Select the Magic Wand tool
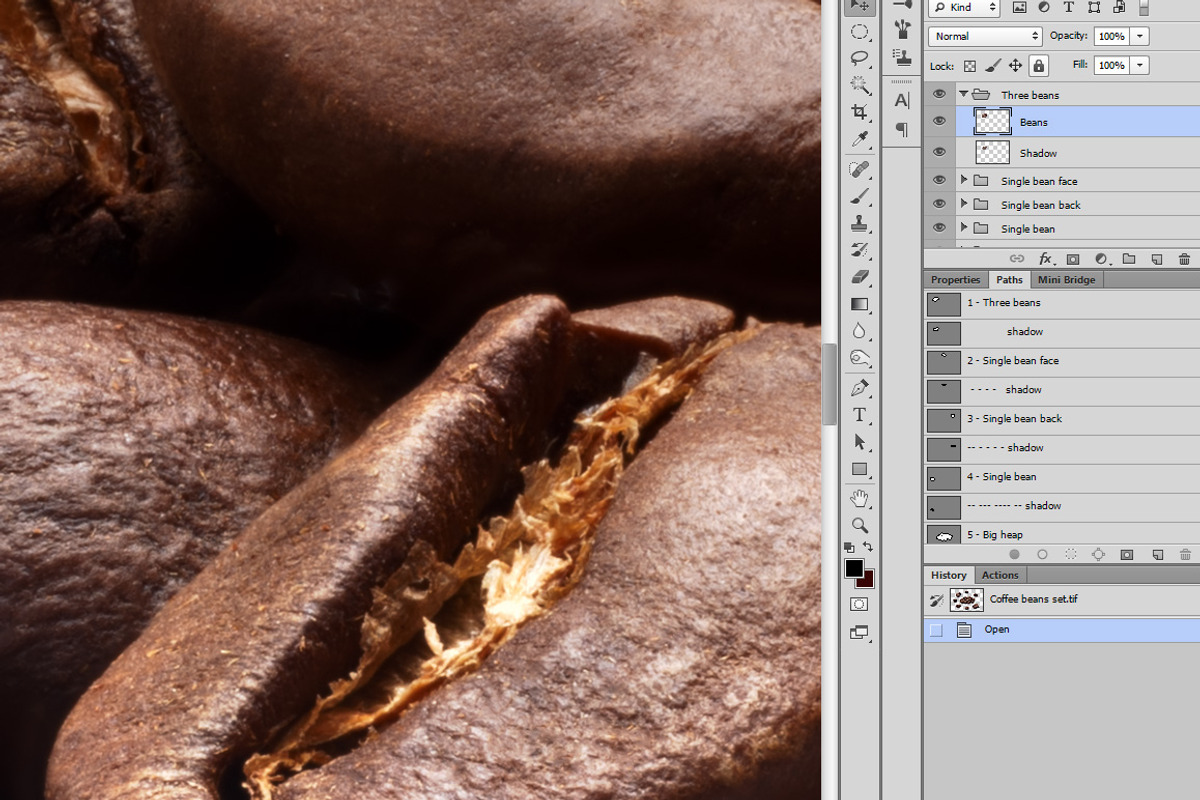 pyautogui.click(x=859, y=85)
